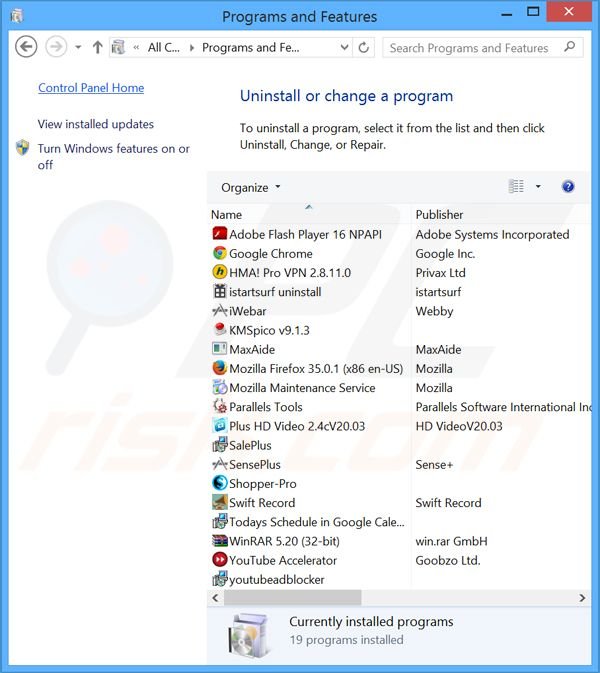Click publisher "Adobe Systems Incorporated"
The height and width of the screenshot is (673, 600).
(x=492, y=234)
